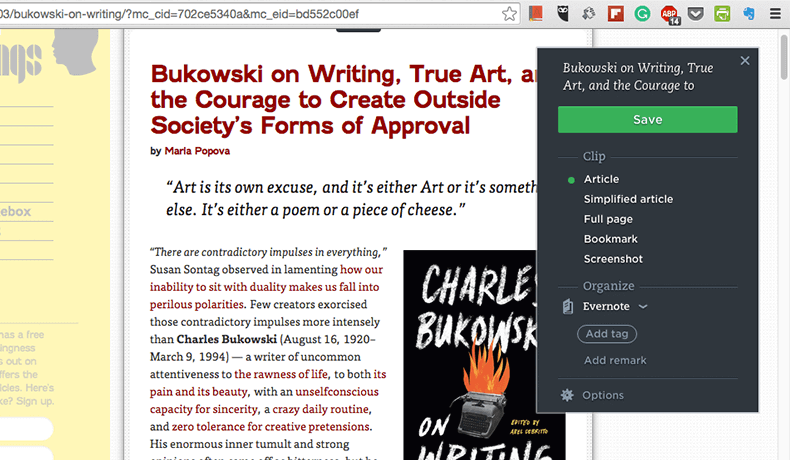
Task: Open 'the rawness of life' link
Action: tap(281, 374)
